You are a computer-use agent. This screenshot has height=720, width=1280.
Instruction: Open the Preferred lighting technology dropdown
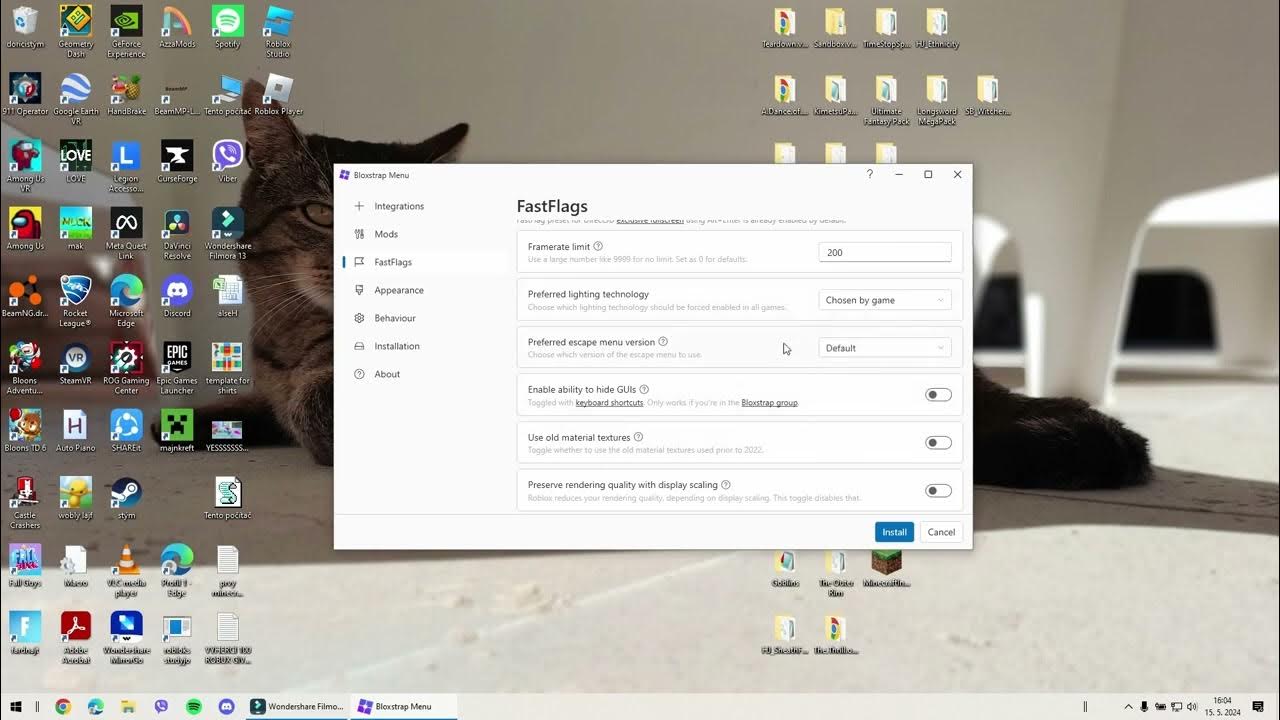click(x=885, y=300)
